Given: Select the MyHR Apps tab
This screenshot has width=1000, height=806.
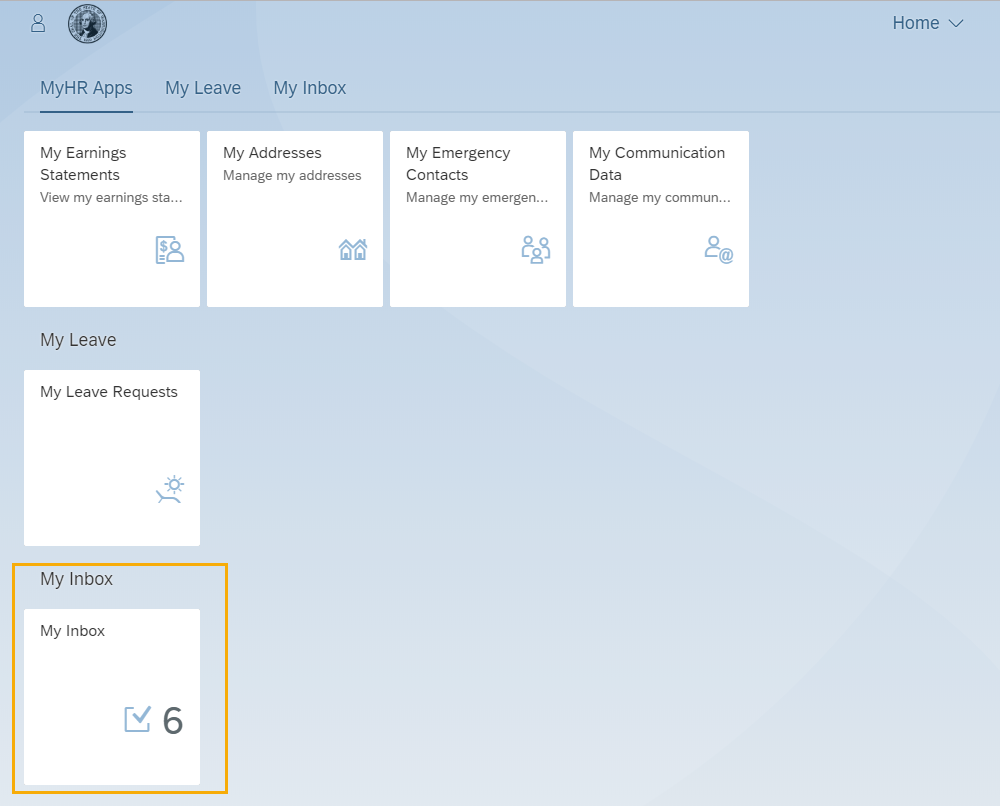Looking at the screenshot, I should tap(86, 88).
